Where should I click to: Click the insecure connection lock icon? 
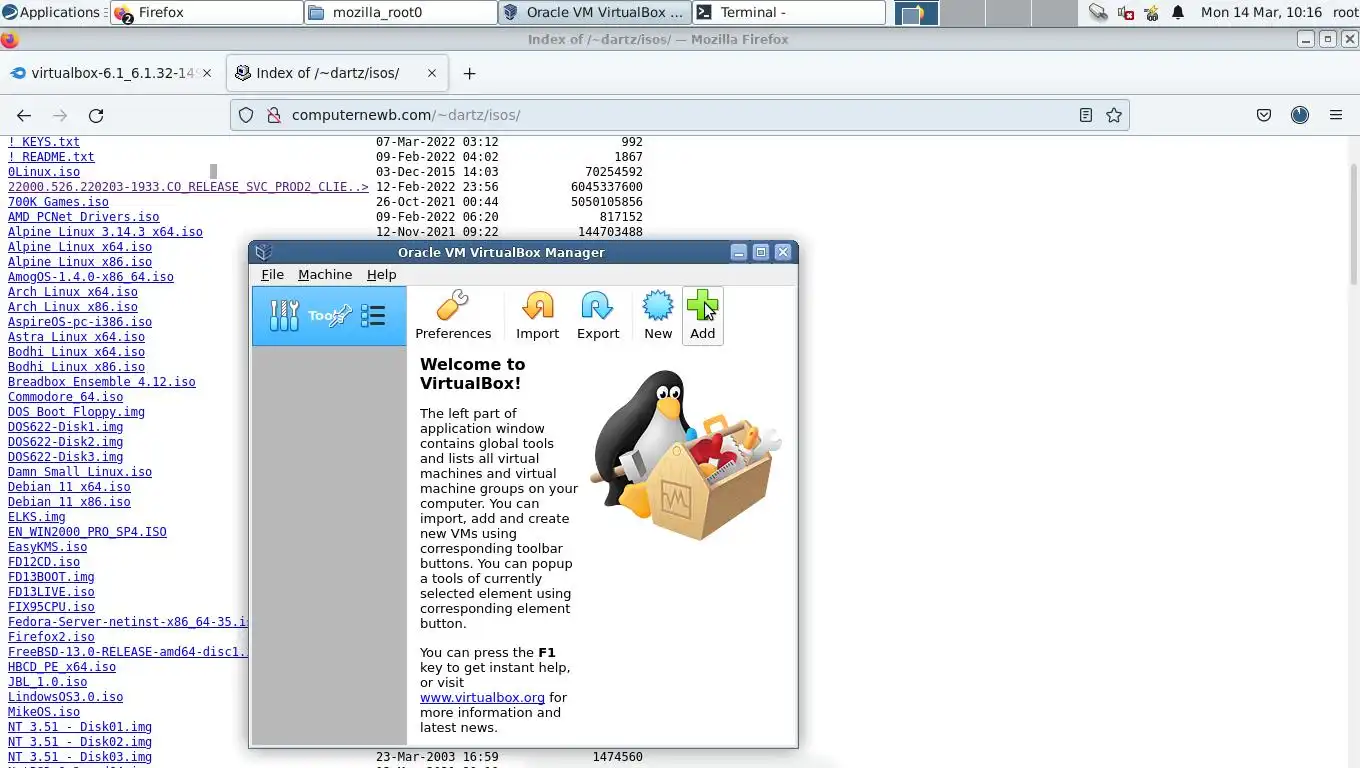pos(273,115)
